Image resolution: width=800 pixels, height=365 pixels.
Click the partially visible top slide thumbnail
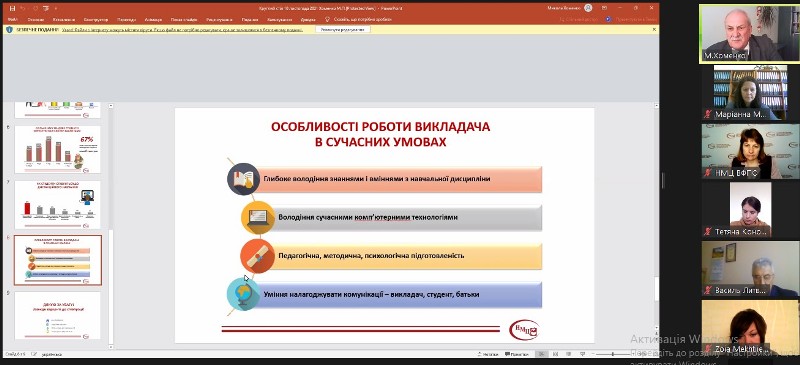[x=58, y=109]
